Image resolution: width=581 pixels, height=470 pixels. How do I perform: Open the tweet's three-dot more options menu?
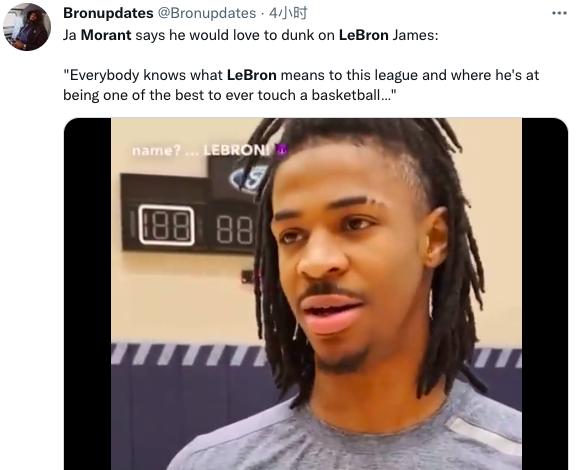(x=559, y=13)
